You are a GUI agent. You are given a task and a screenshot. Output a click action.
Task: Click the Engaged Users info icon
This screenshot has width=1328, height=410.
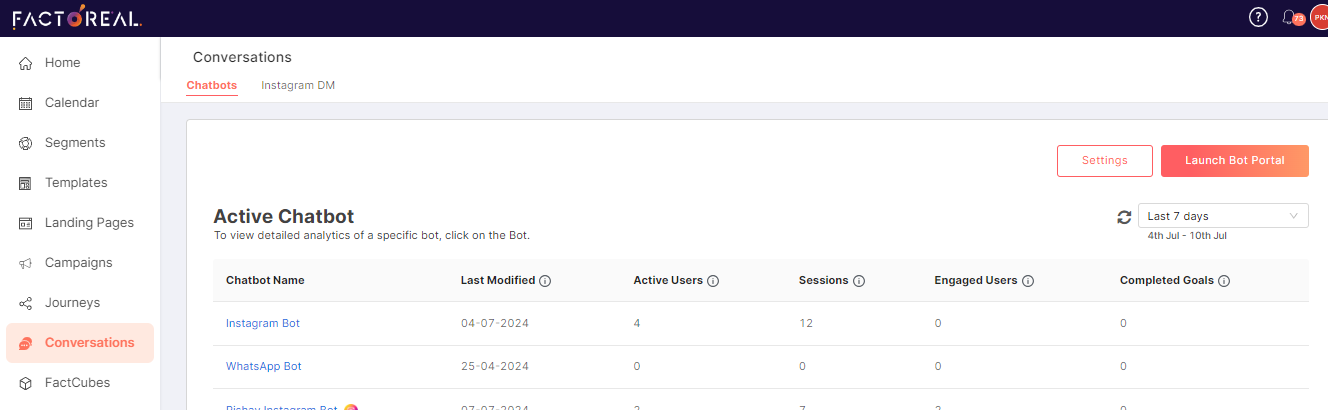(1028, 281)
